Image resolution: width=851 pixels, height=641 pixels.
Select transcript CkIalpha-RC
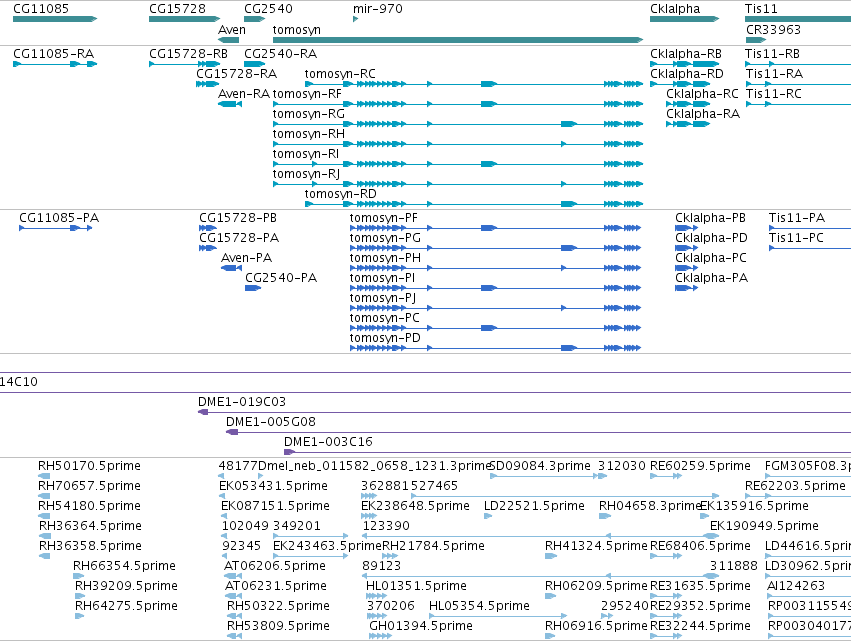tap(702, 94)
